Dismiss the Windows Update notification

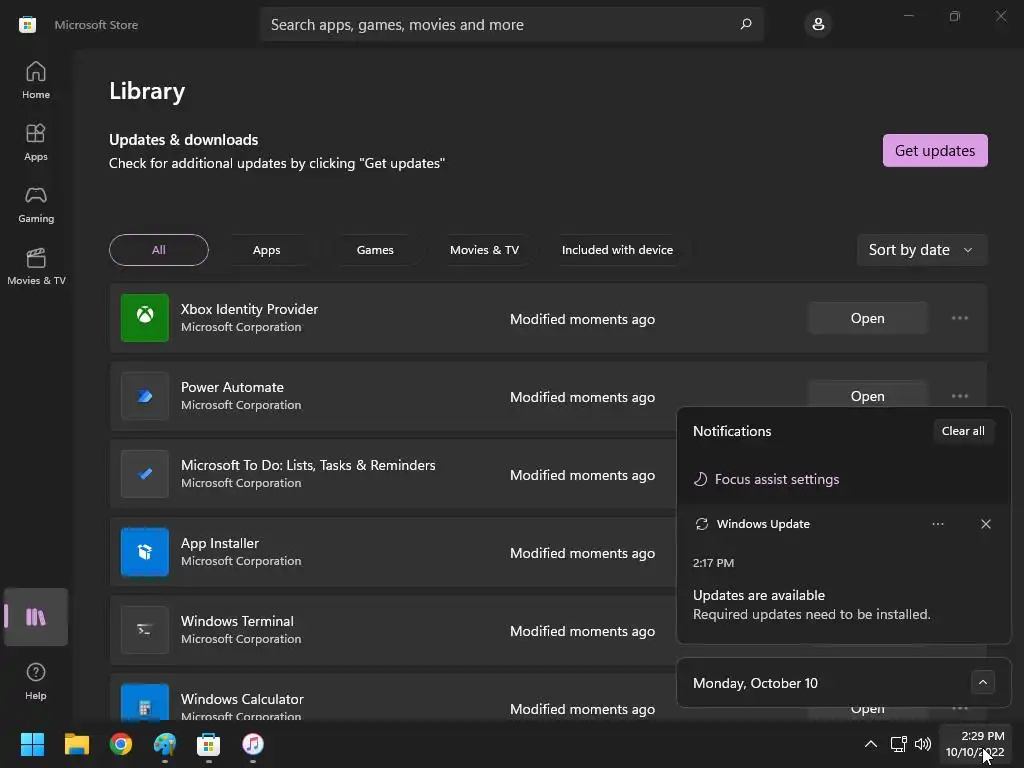pyautogui.click(x=985, y=524)
